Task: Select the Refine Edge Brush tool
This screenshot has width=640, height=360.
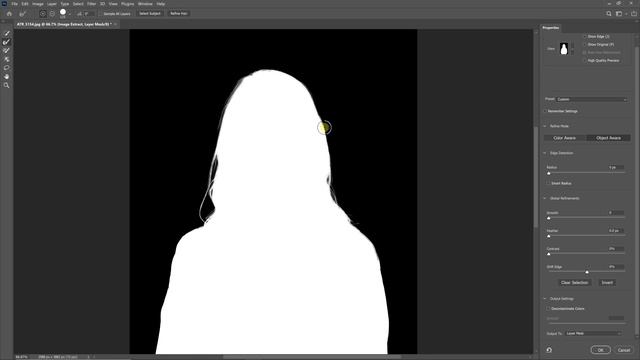Action: click(7, 42)
